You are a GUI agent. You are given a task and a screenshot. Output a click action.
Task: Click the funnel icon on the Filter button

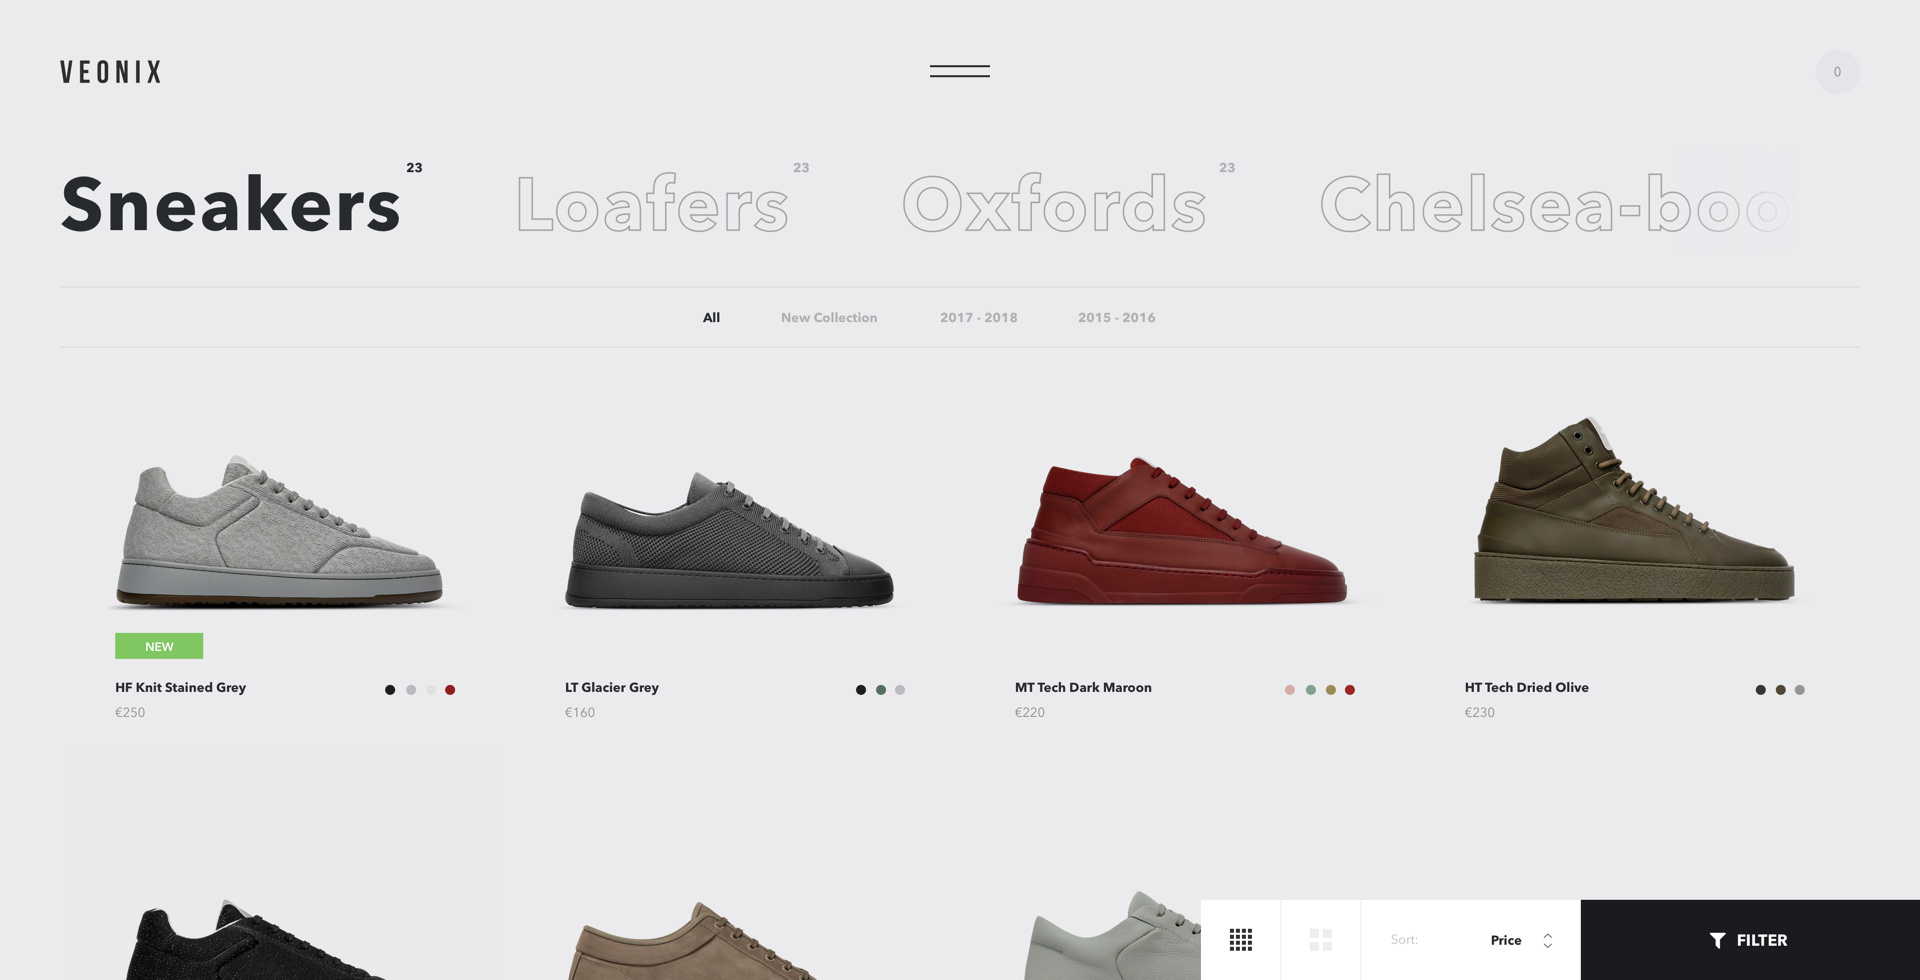coord(1717,940)
